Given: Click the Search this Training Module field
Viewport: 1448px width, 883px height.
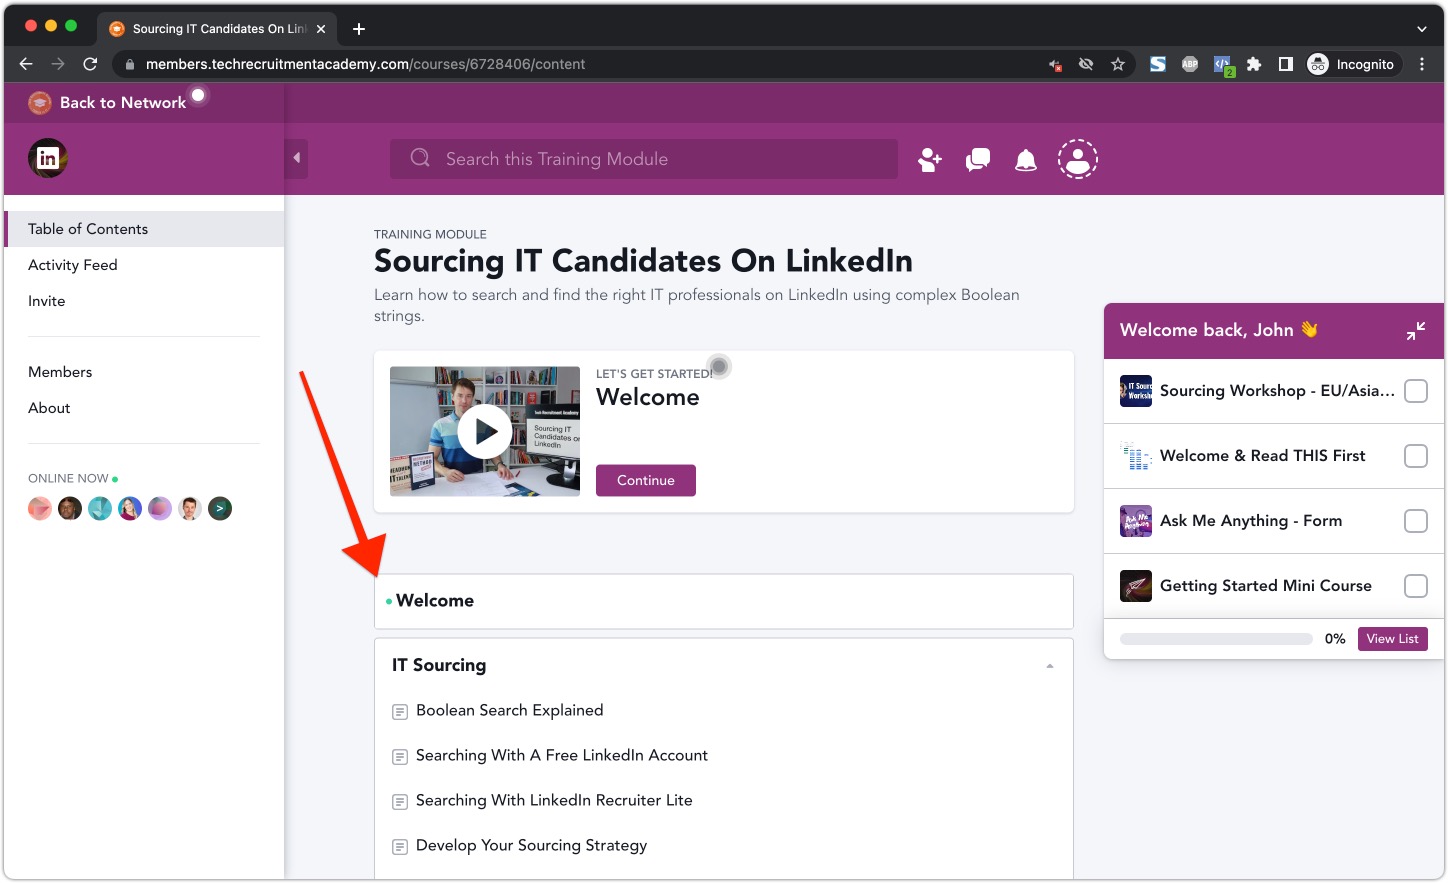Looking at the screenshot, I should coord(644,159).
